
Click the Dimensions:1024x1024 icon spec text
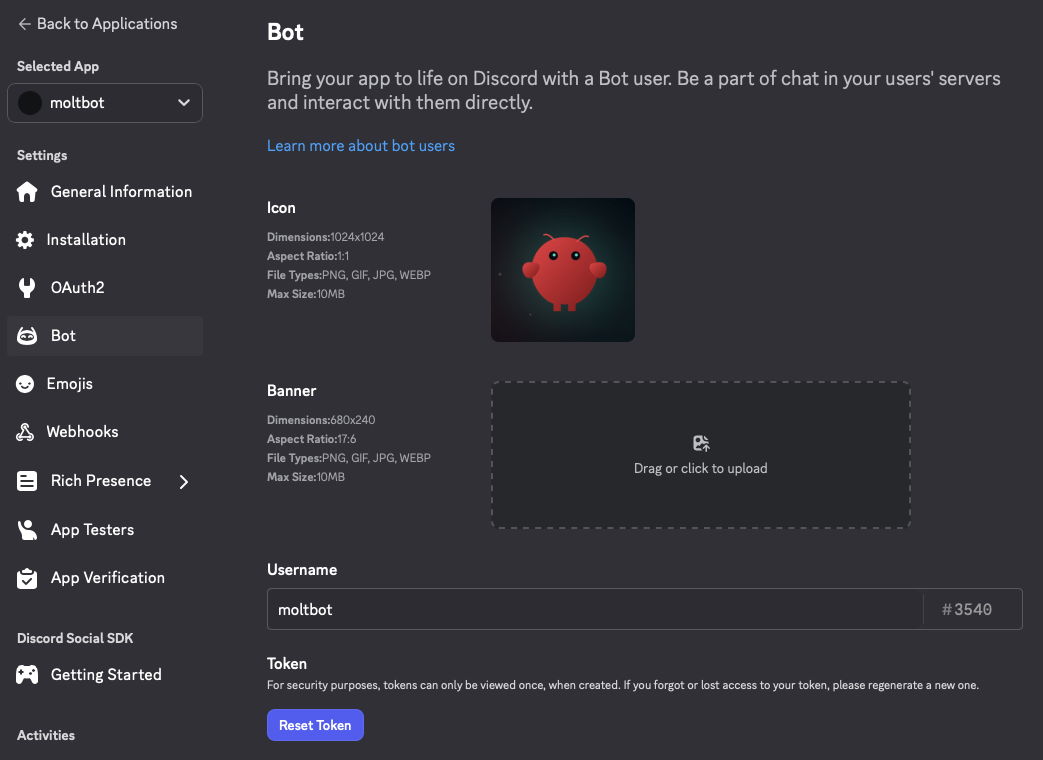coord(325,237)
